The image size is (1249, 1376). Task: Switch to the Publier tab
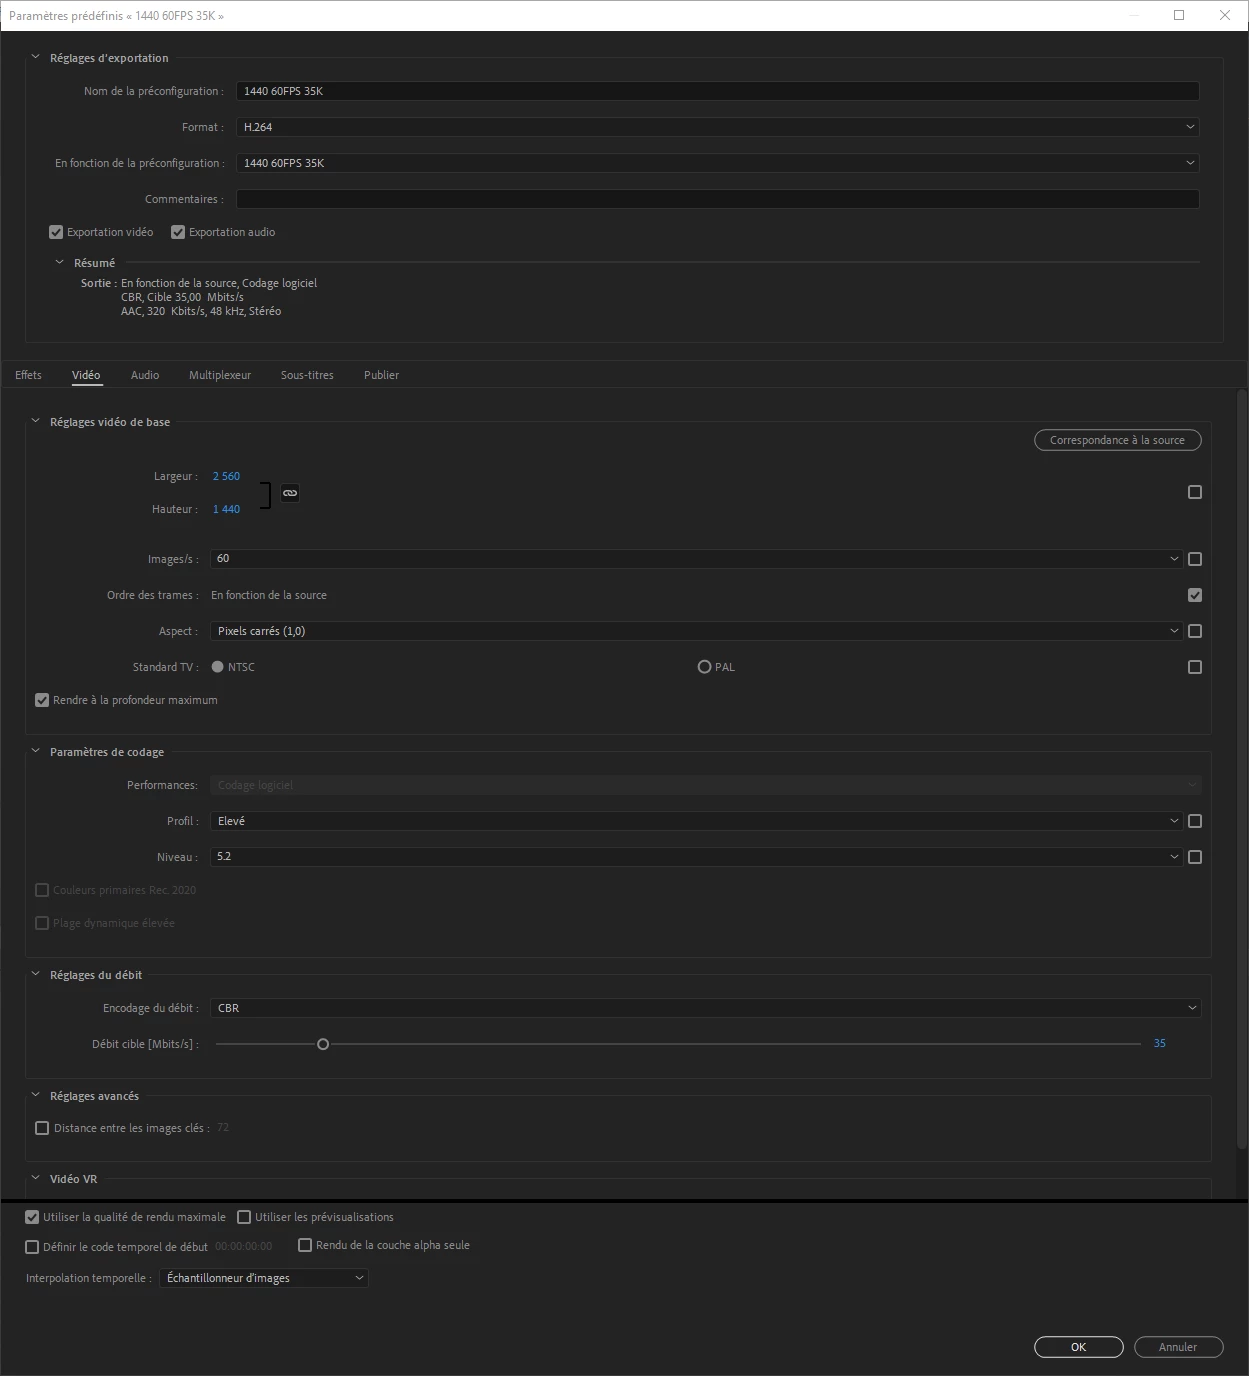click(x=381, y=375)
